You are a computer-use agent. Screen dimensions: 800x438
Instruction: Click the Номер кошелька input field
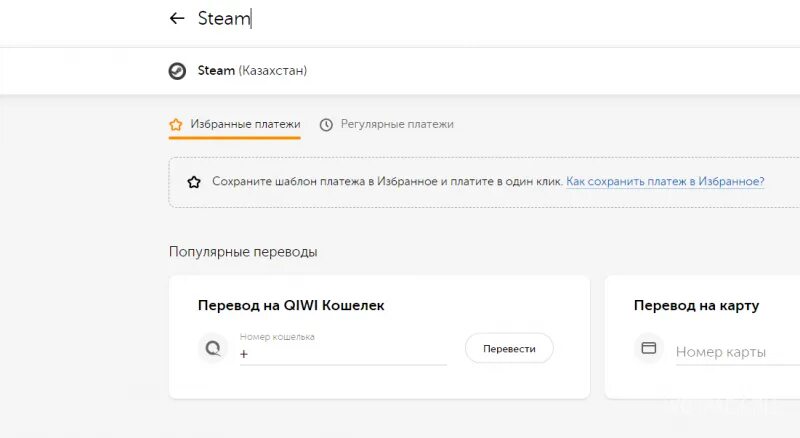342,354
